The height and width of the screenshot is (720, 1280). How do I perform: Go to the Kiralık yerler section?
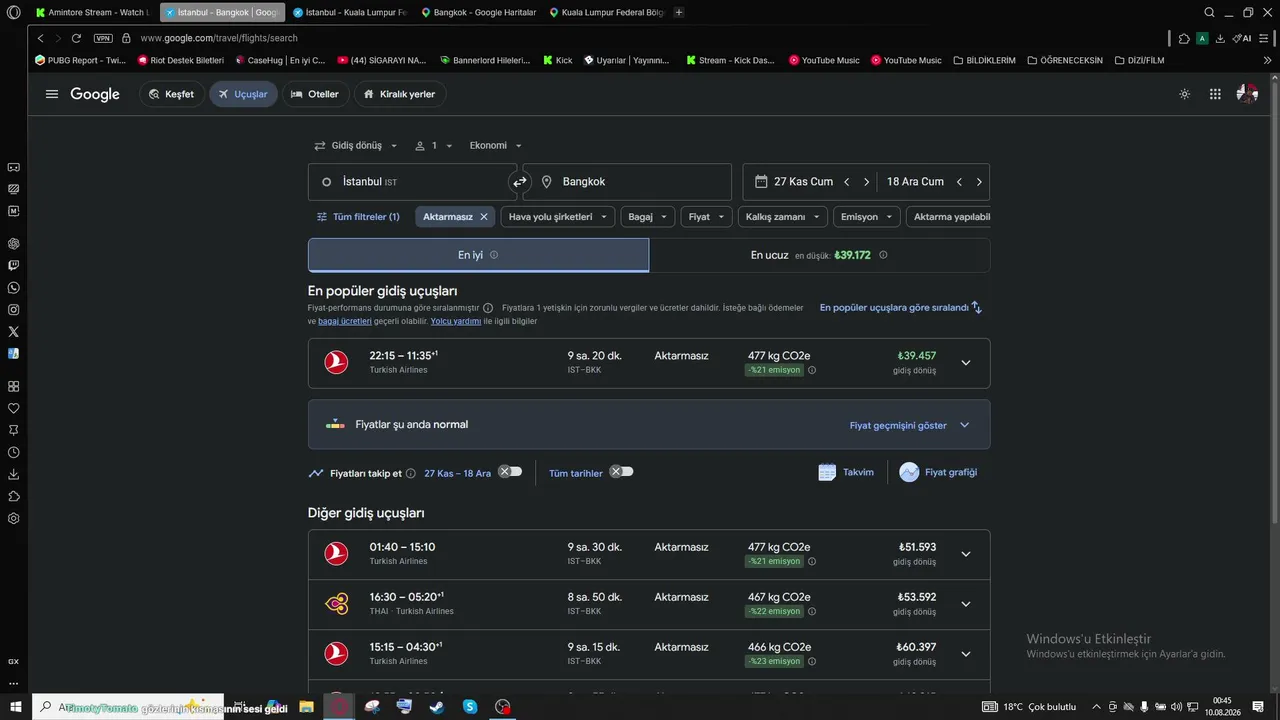coord(400,94)
